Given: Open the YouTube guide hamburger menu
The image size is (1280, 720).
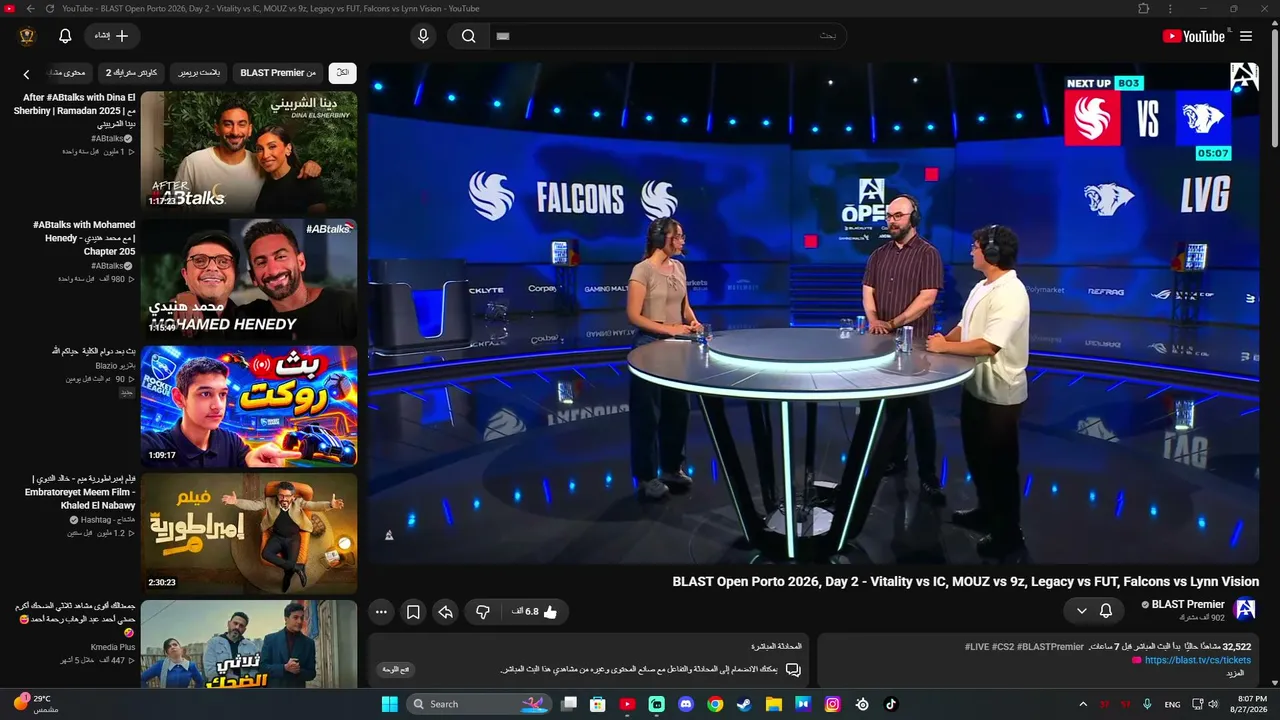Looking at the screenshot, I should pyautogui.click(x=1246, y=36).
